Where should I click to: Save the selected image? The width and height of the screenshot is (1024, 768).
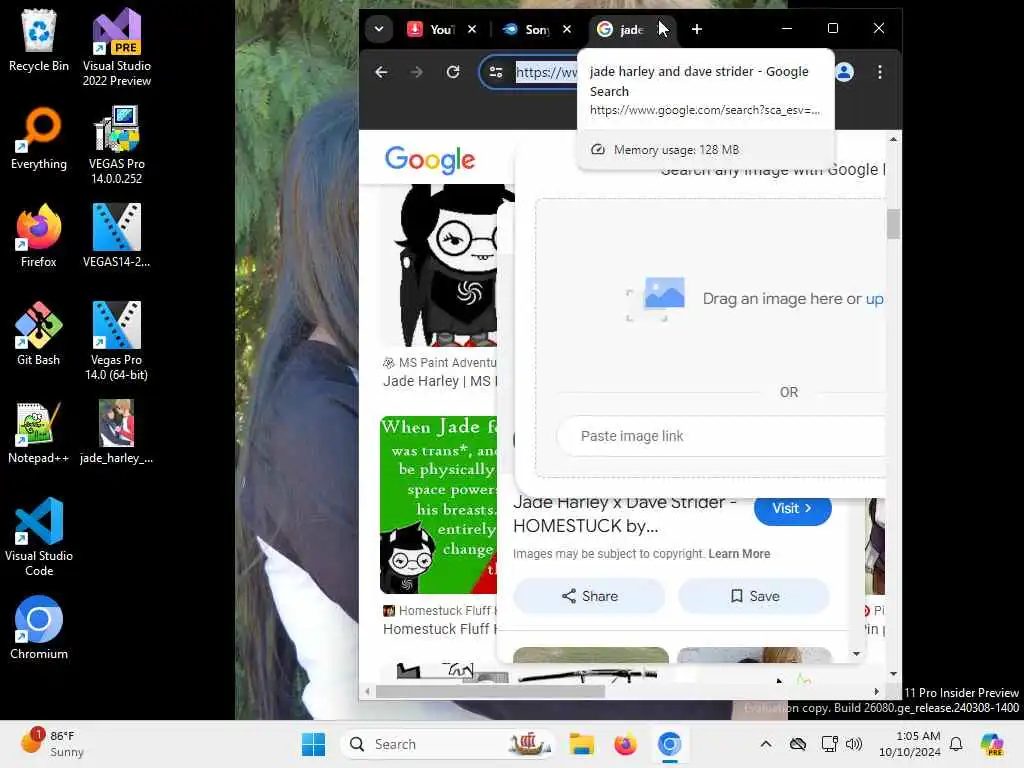[754, 596]
